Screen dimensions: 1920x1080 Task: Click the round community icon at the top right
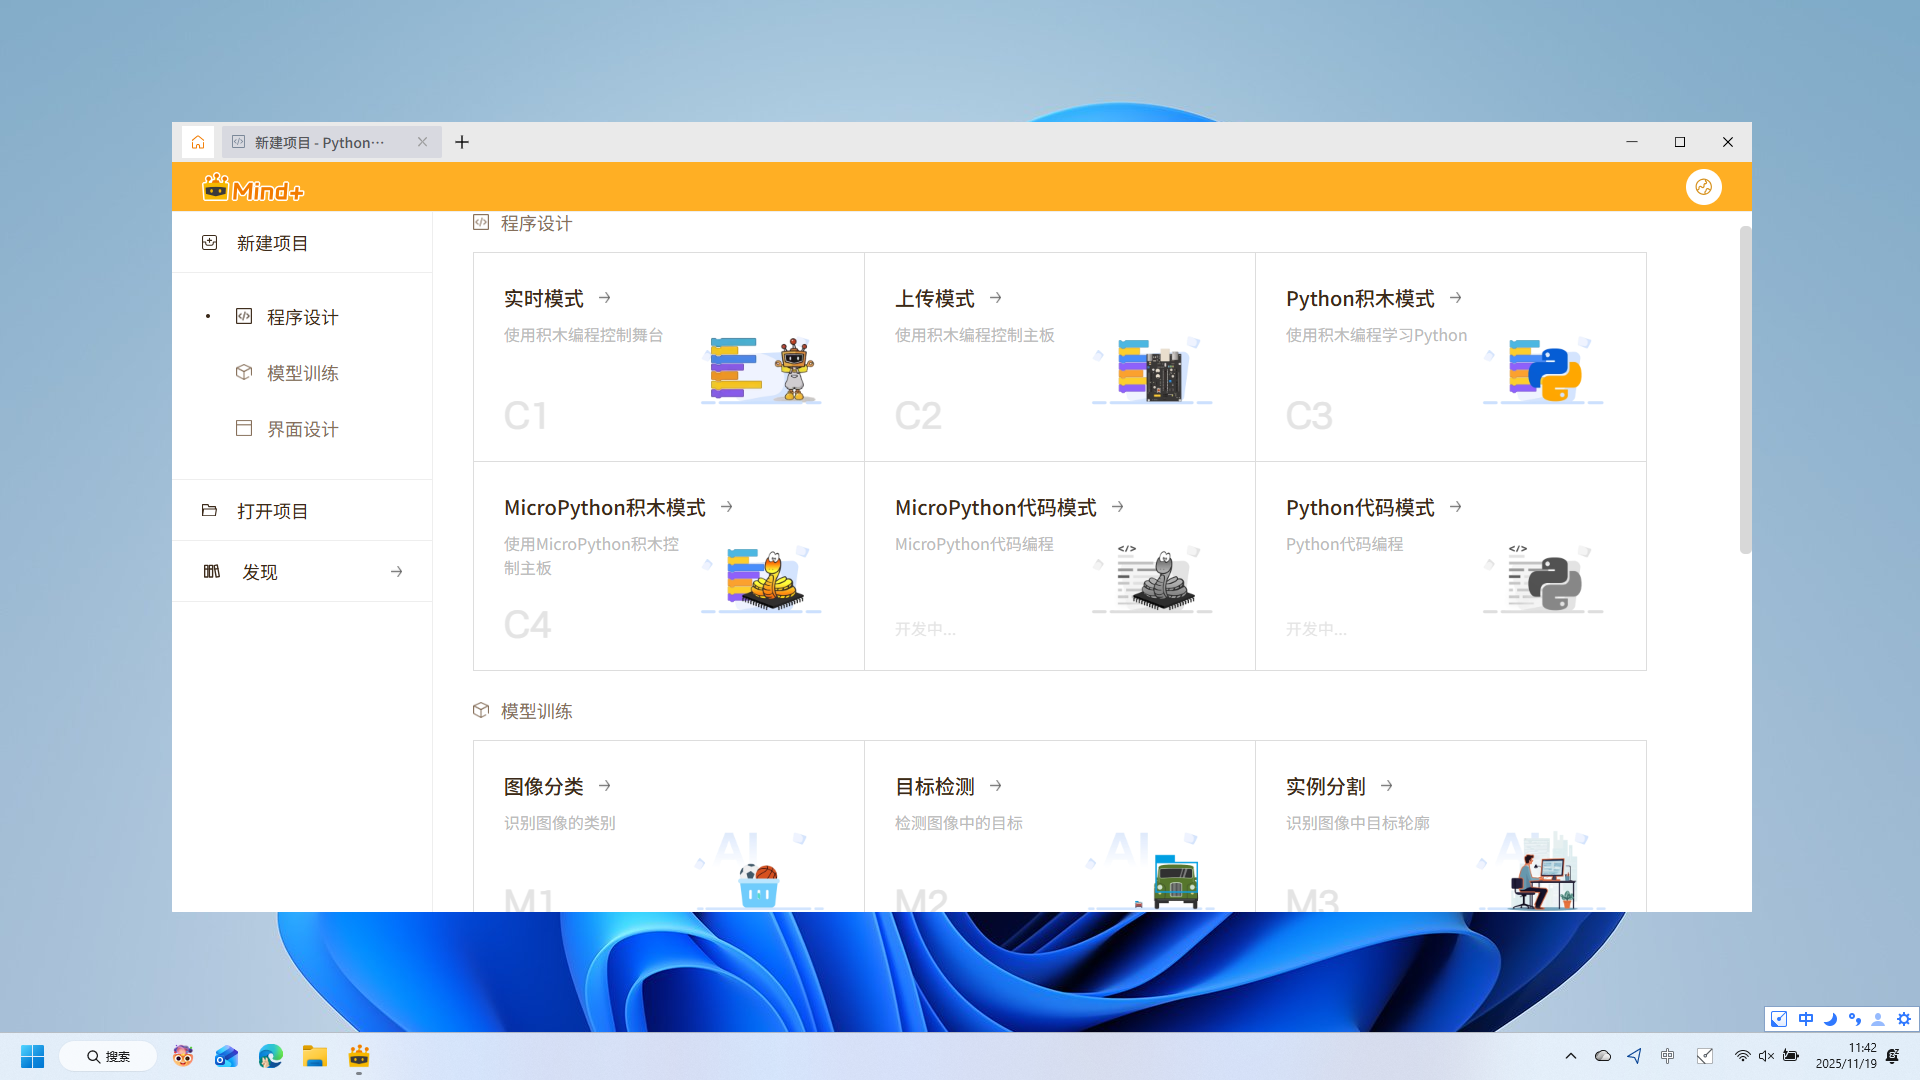tap(1703, 187)
